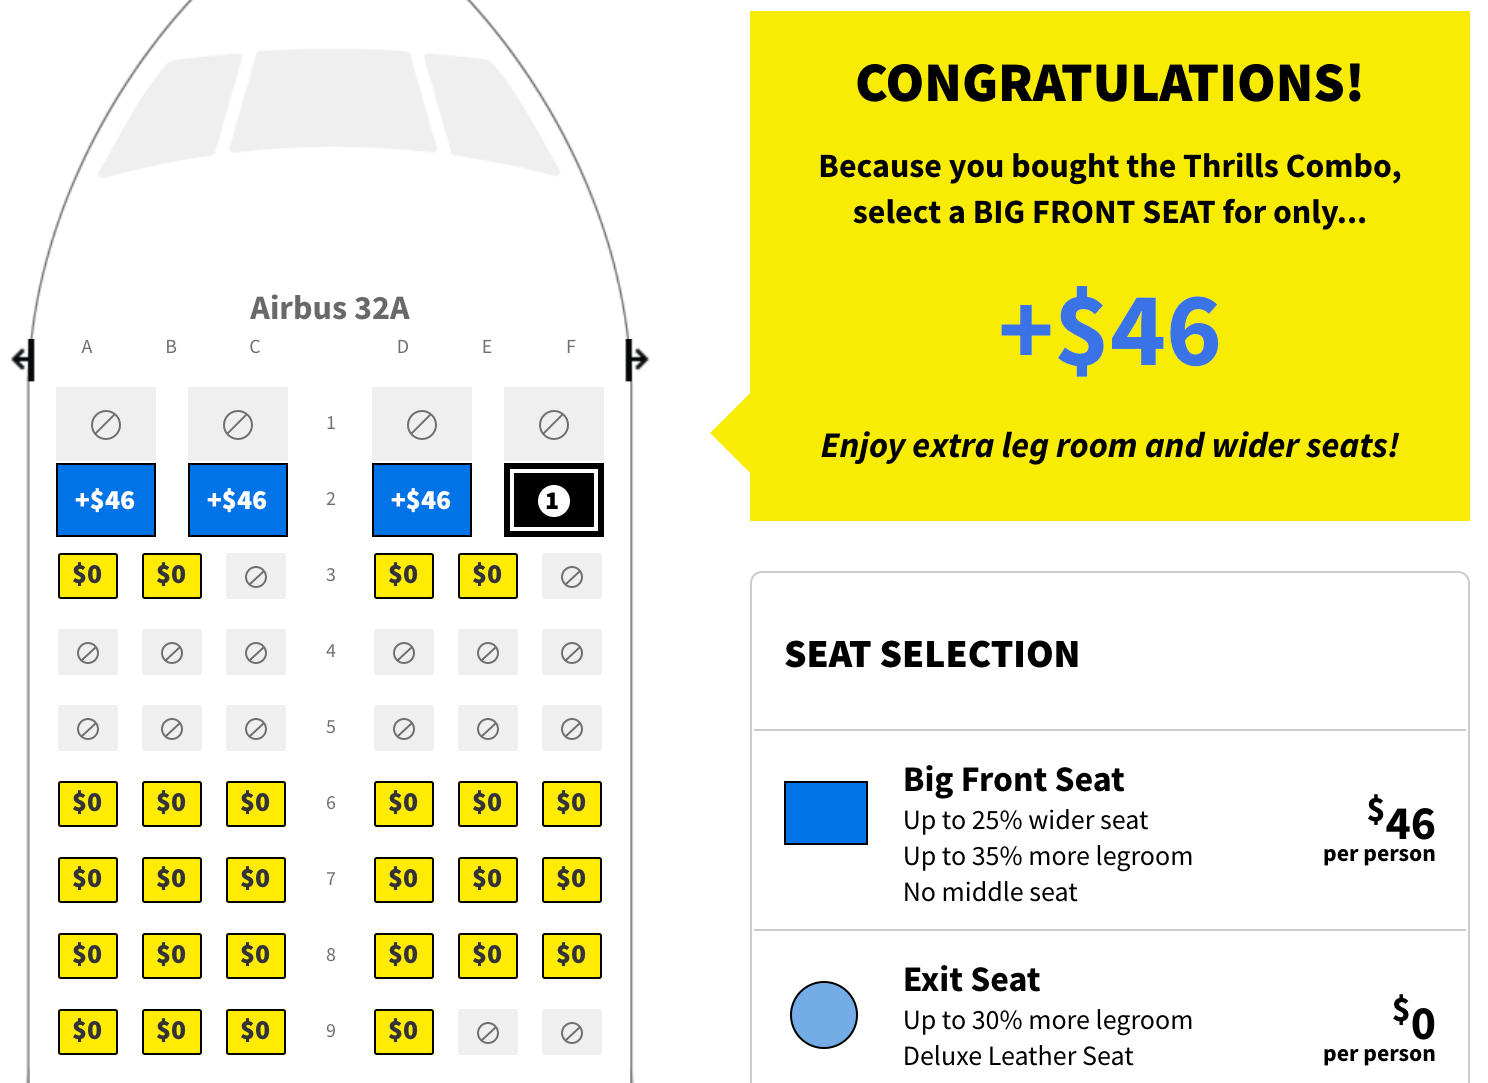This screenshot has width=1488, height=1083.
Task: Pick $0 seat 7B
Action: (x=172, y=880)
